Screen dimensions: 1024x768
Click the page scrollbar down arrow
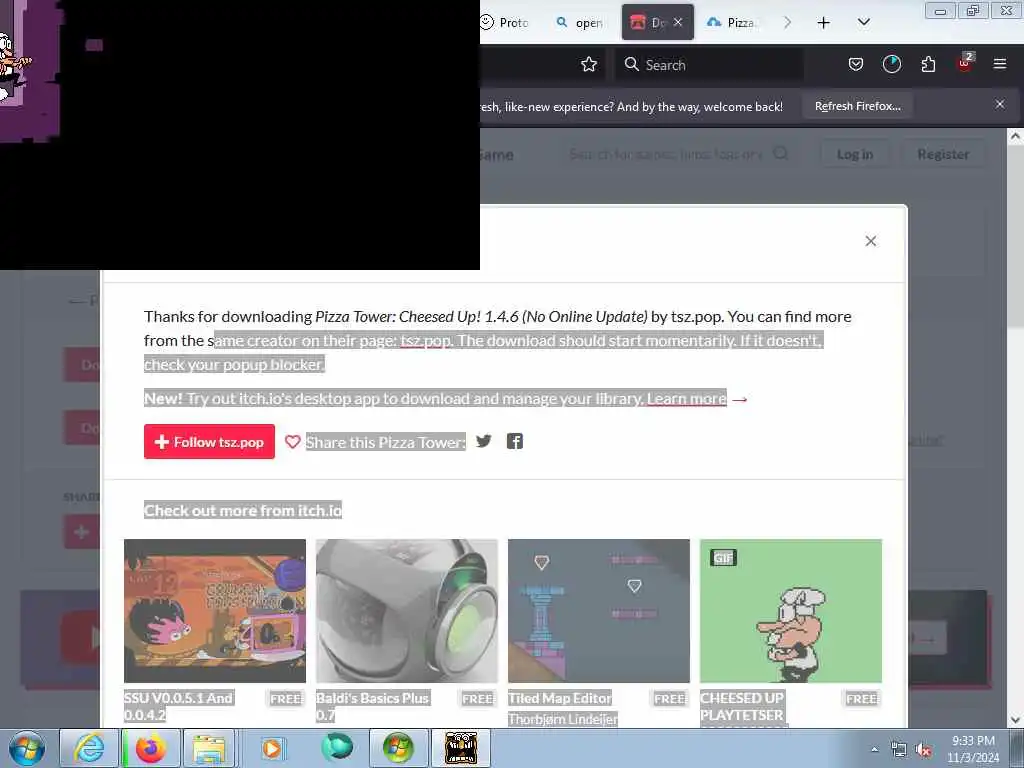(x=1015, y=720)
